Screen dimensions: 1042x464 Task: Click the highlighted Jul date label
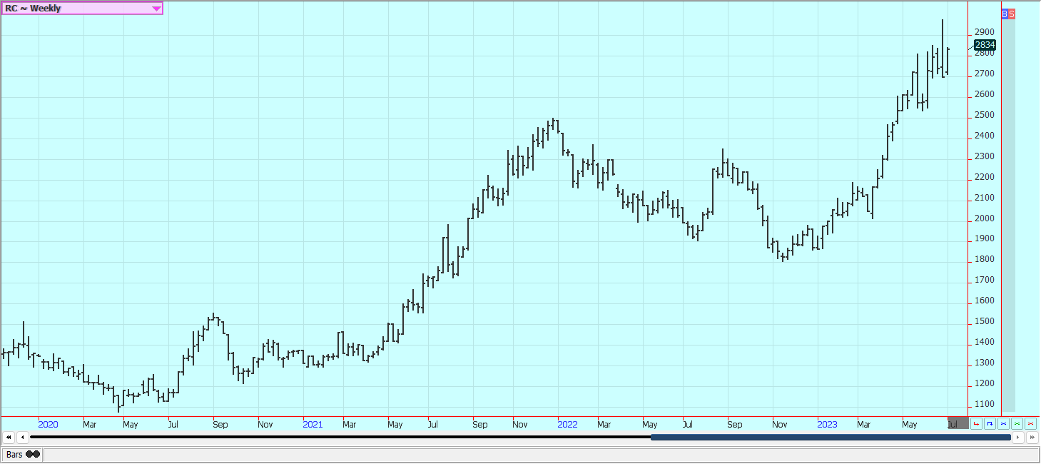pyautogui.click(x=958, y=423)
